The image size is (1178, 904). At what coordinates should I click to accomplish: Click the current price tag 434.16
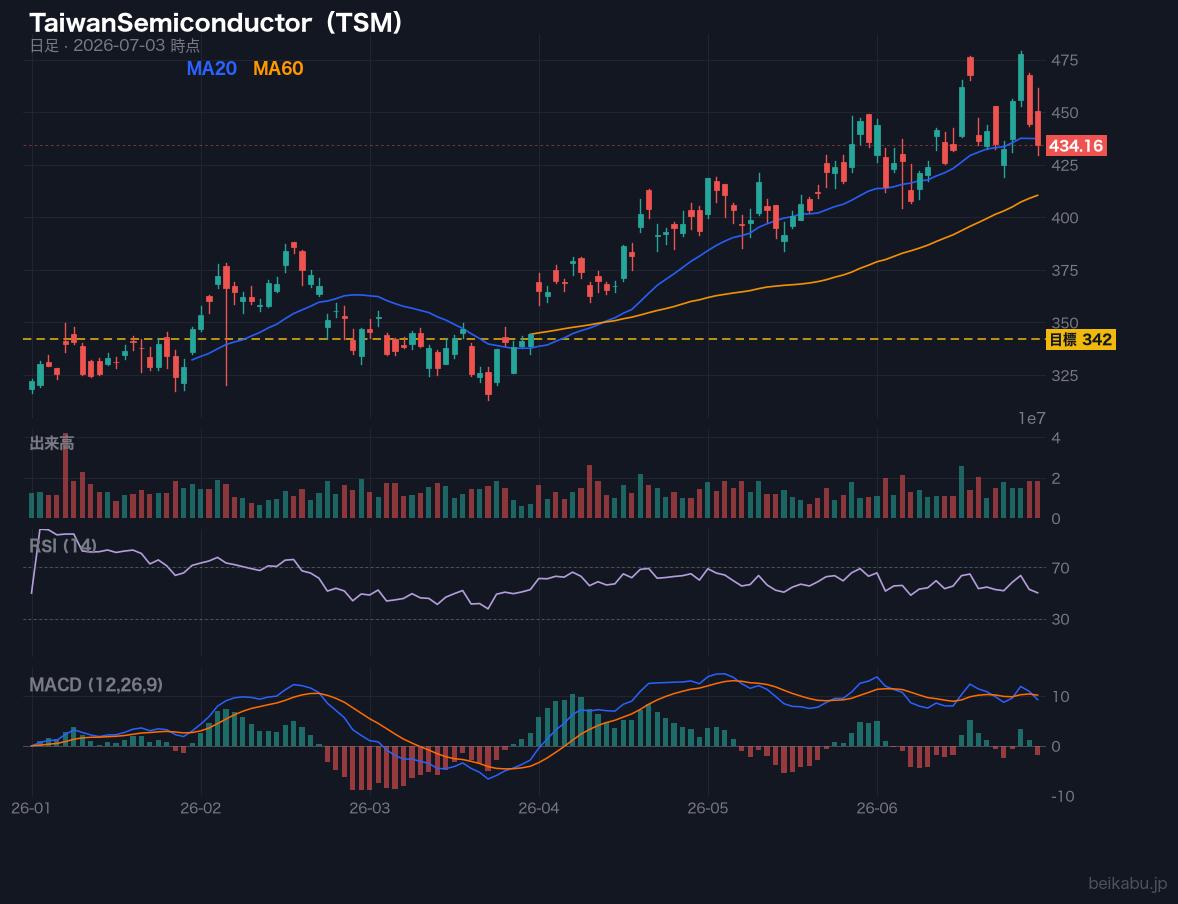click(x=1076, y=146)
